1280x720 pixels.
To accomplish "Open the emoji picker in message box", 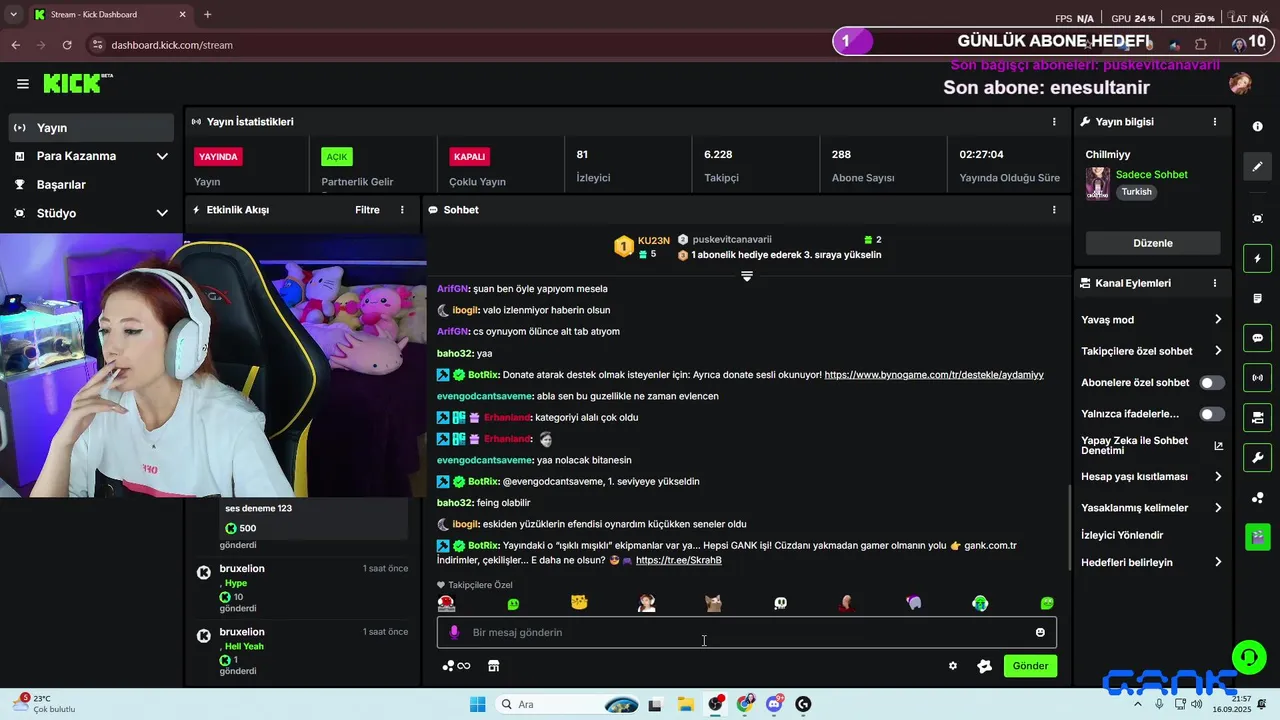I will coord(1040,632).
